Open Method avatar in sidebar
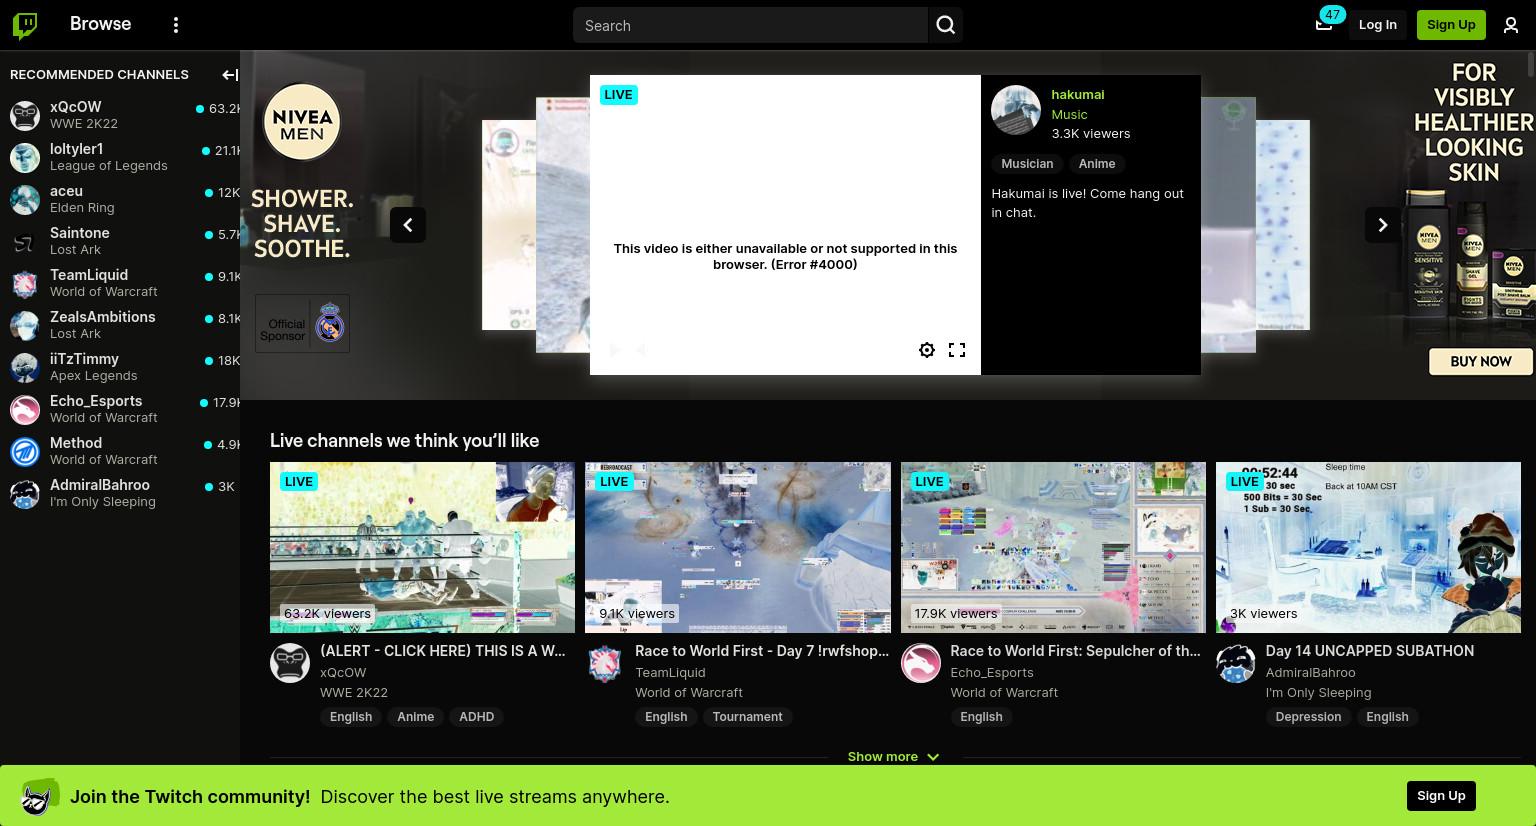The width and height of the screenshot is (1536, 826). pos(25,451)
